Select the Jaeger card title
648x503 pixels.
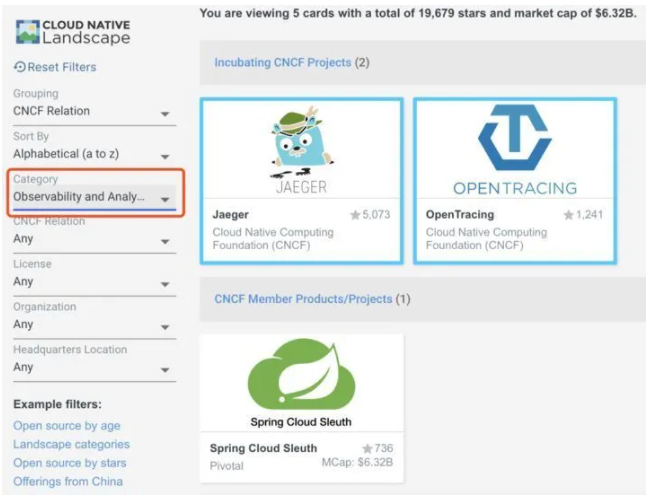point(231,215)
